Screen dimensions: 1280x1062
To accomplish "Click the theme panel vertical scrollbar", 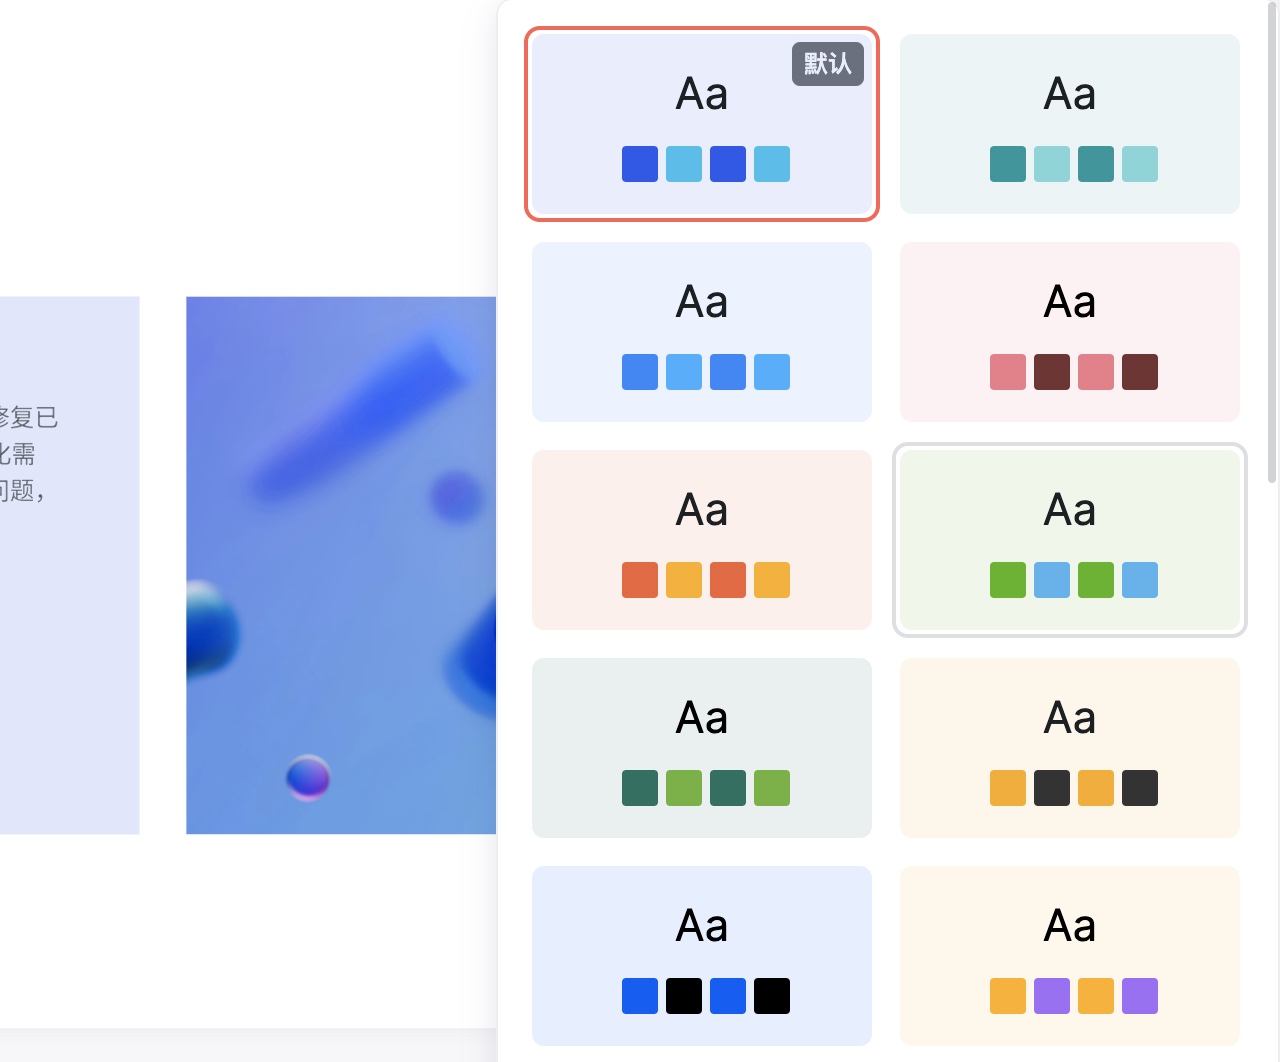I will (x=1272, y=240).
